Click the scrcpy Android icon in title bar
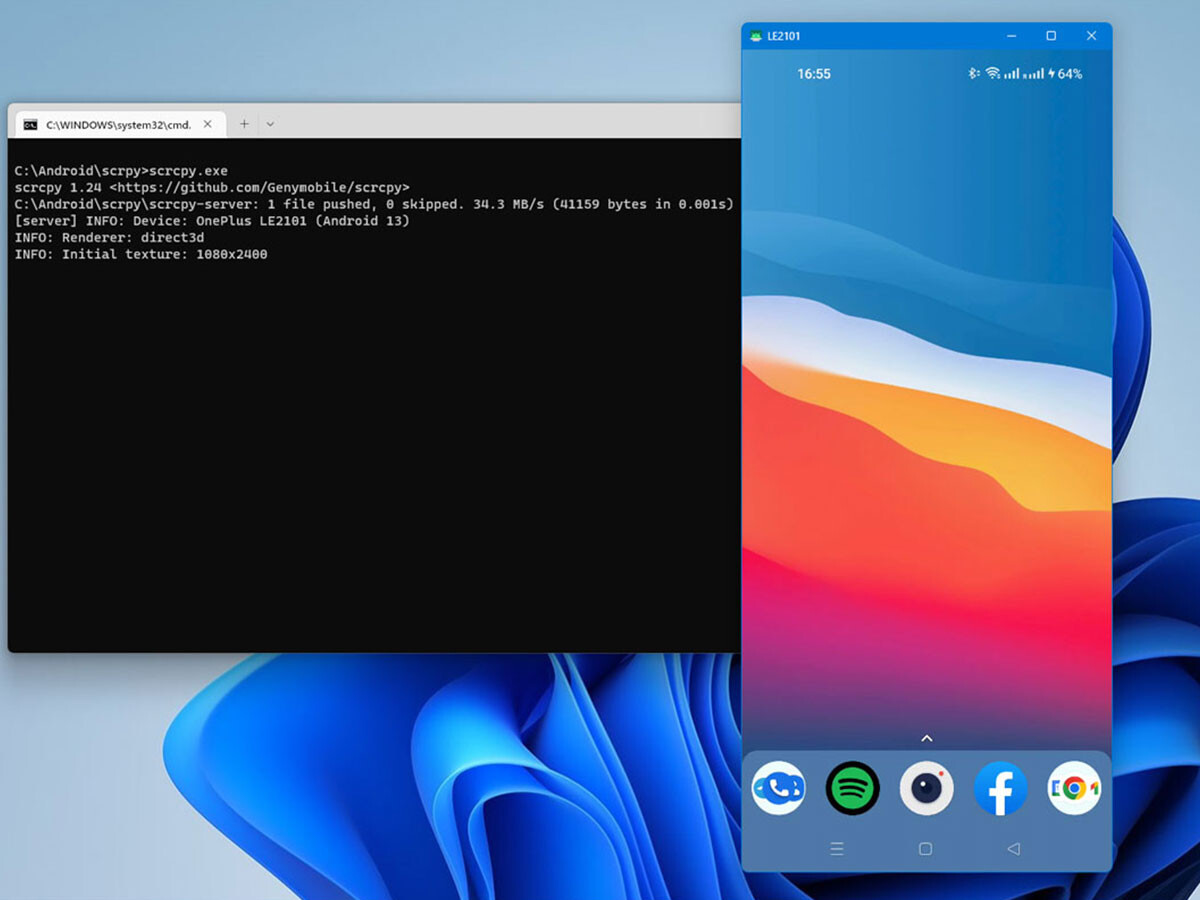The width and height of the screenshot is (1200, 900). coord(756,36)
